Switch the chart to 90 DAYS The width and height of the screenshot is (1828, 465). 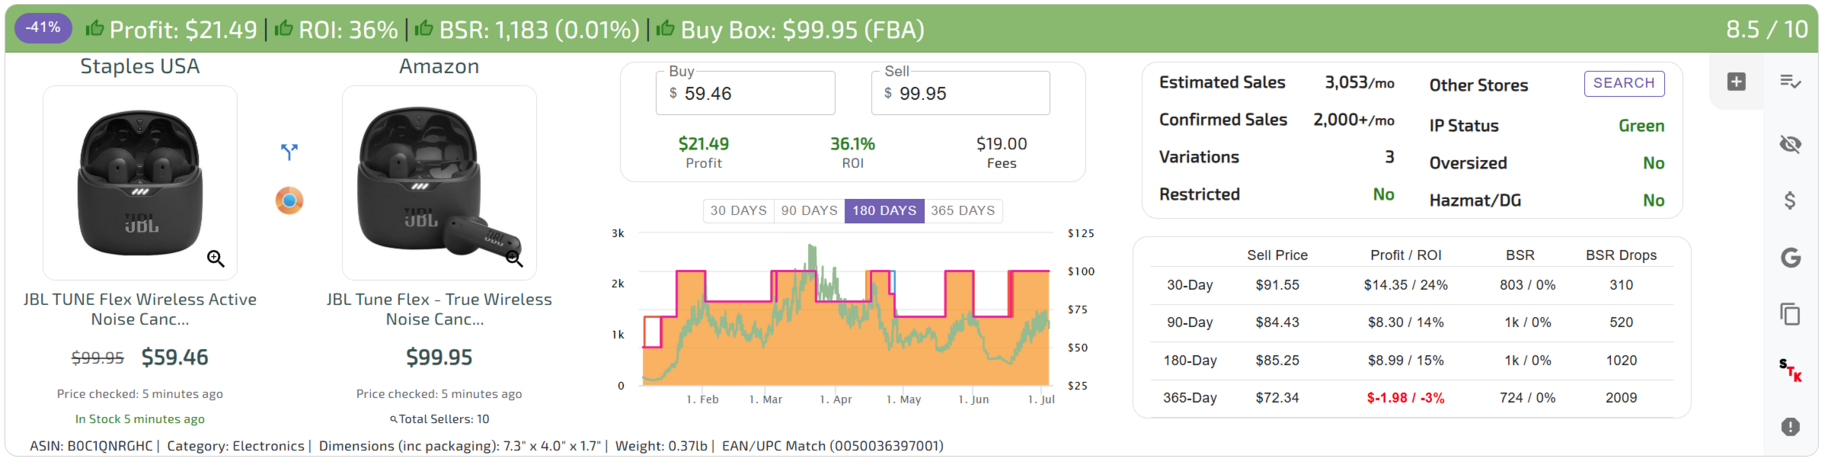point(809,211)
